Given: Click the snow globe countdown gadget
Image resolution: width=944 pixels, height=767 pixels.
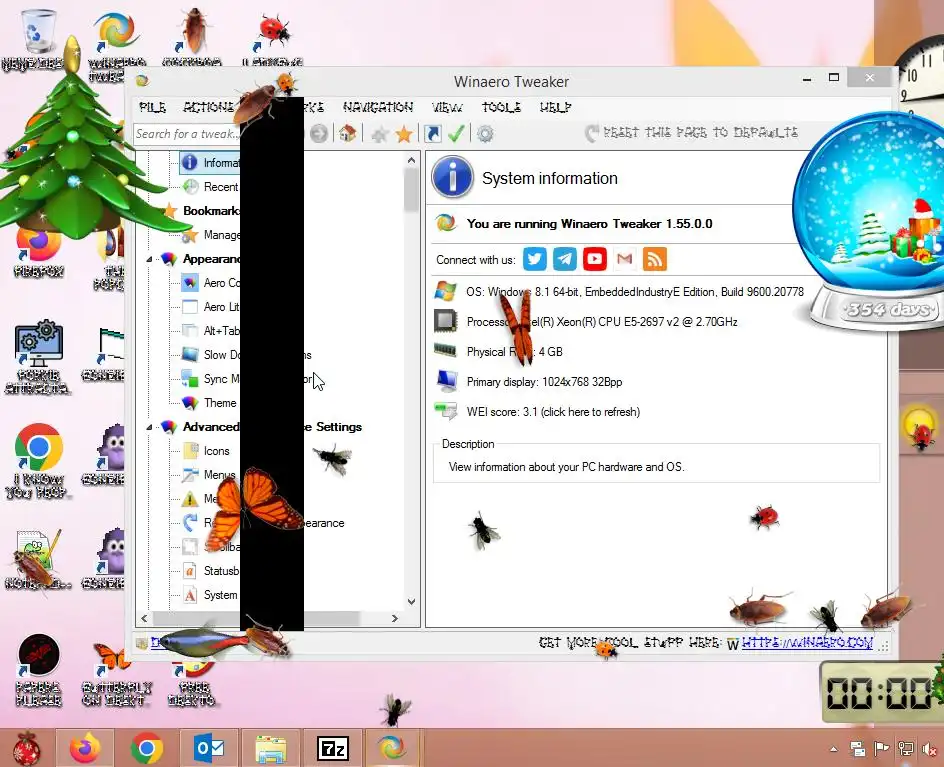Looking at the screenshot, I should pos(869,220).
